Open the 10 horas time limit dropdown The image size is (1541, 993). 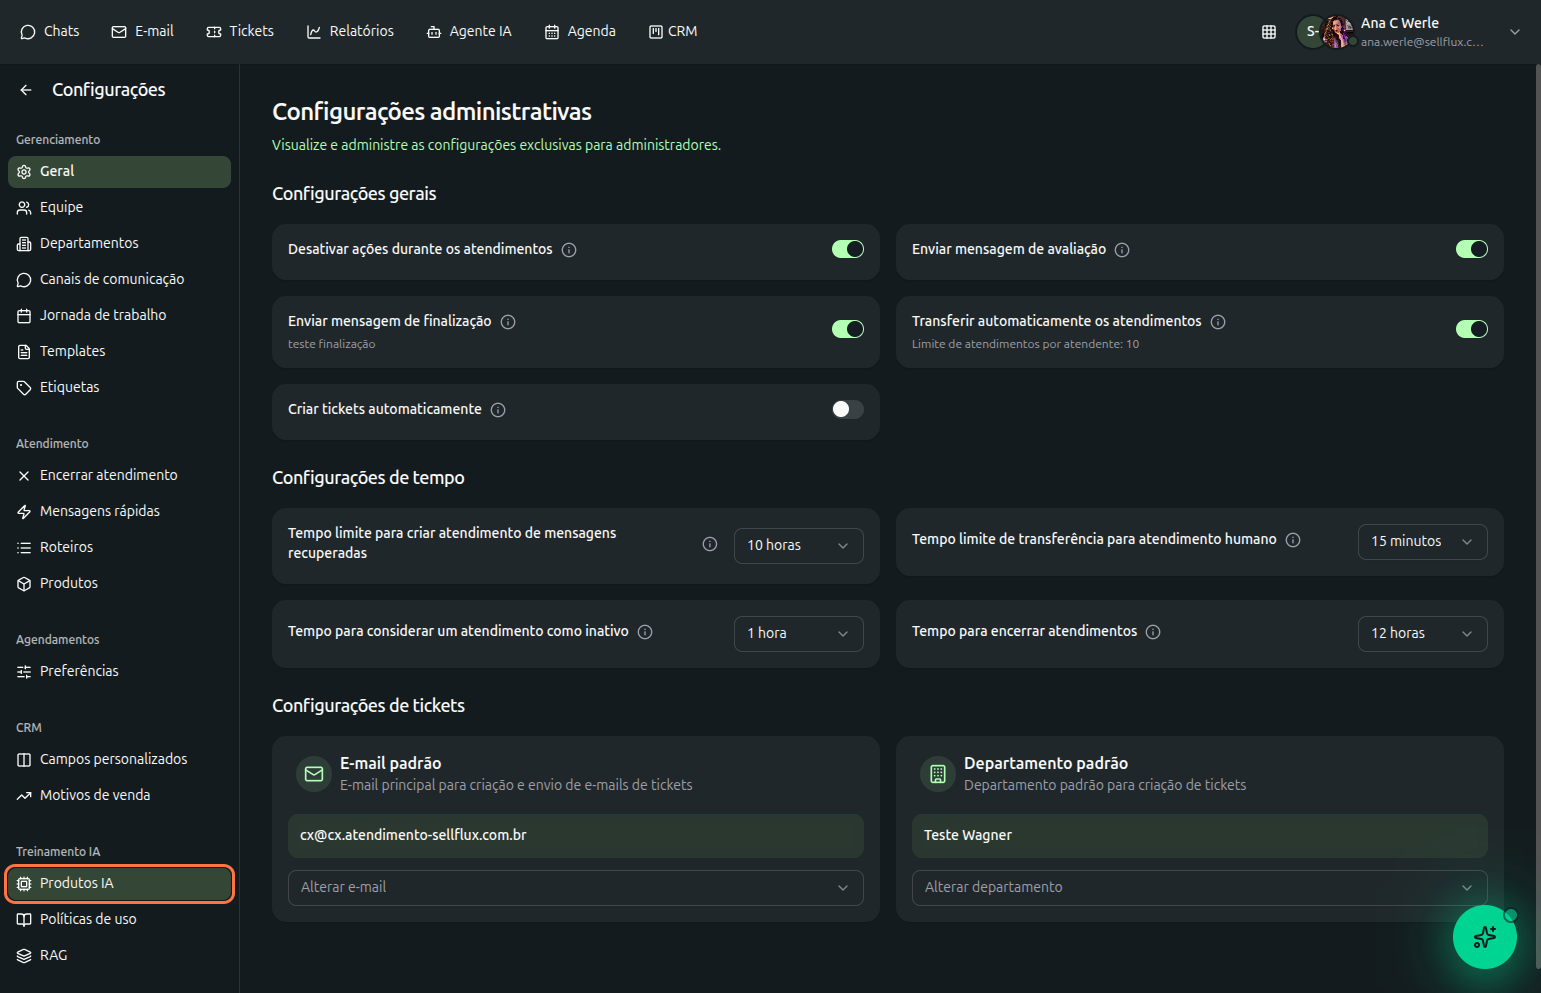(798, 546)
